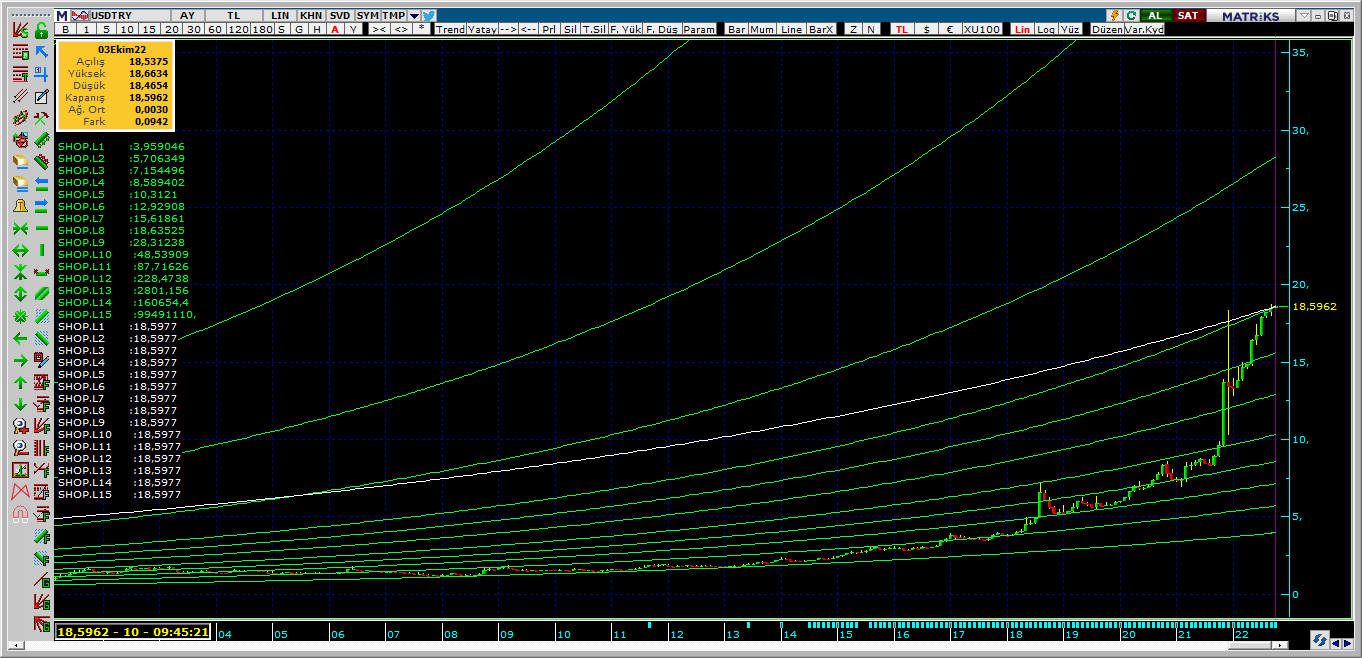Click the Düzen layout button
The width and height of the screenshot is (1362, 658).
pyautogui.click(x=1107, y=30)
